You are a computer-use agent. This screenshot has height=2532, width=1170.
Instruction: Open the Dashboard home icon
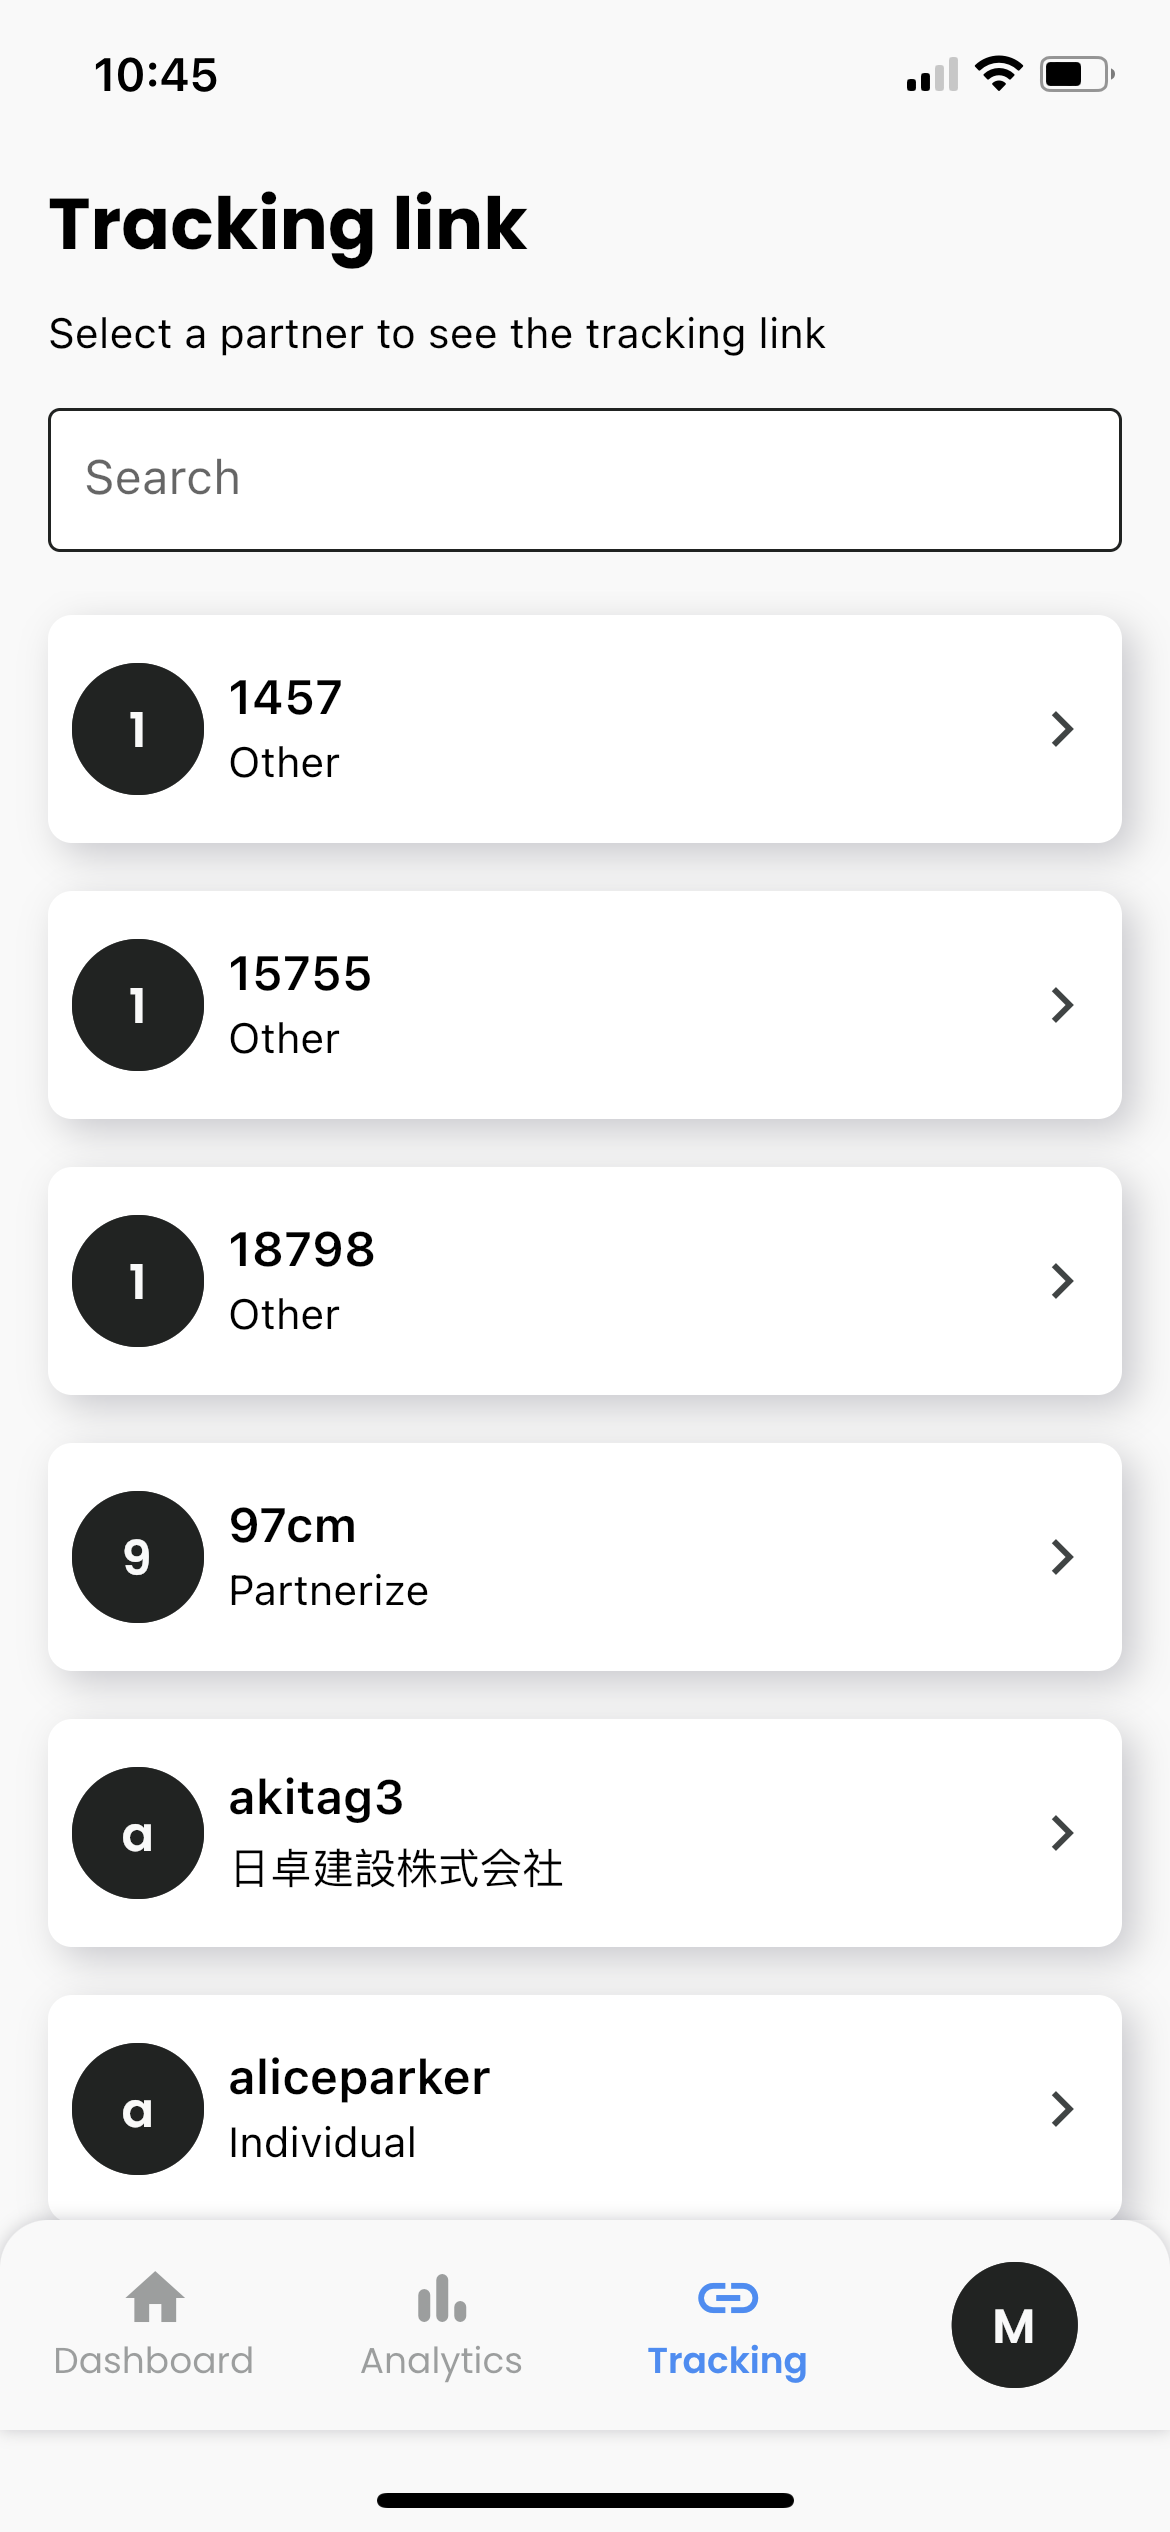pos(155,2297)
